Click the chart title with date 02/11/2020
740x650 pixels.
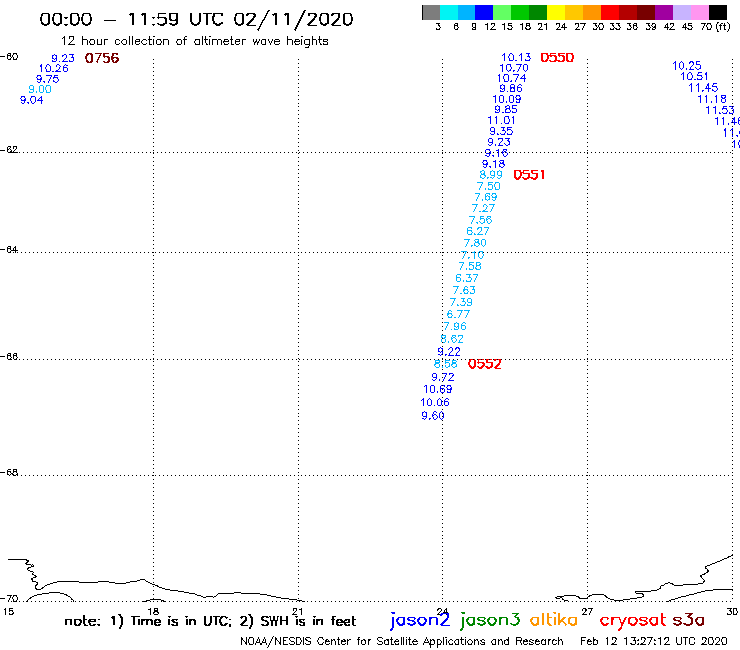[196, 19]
